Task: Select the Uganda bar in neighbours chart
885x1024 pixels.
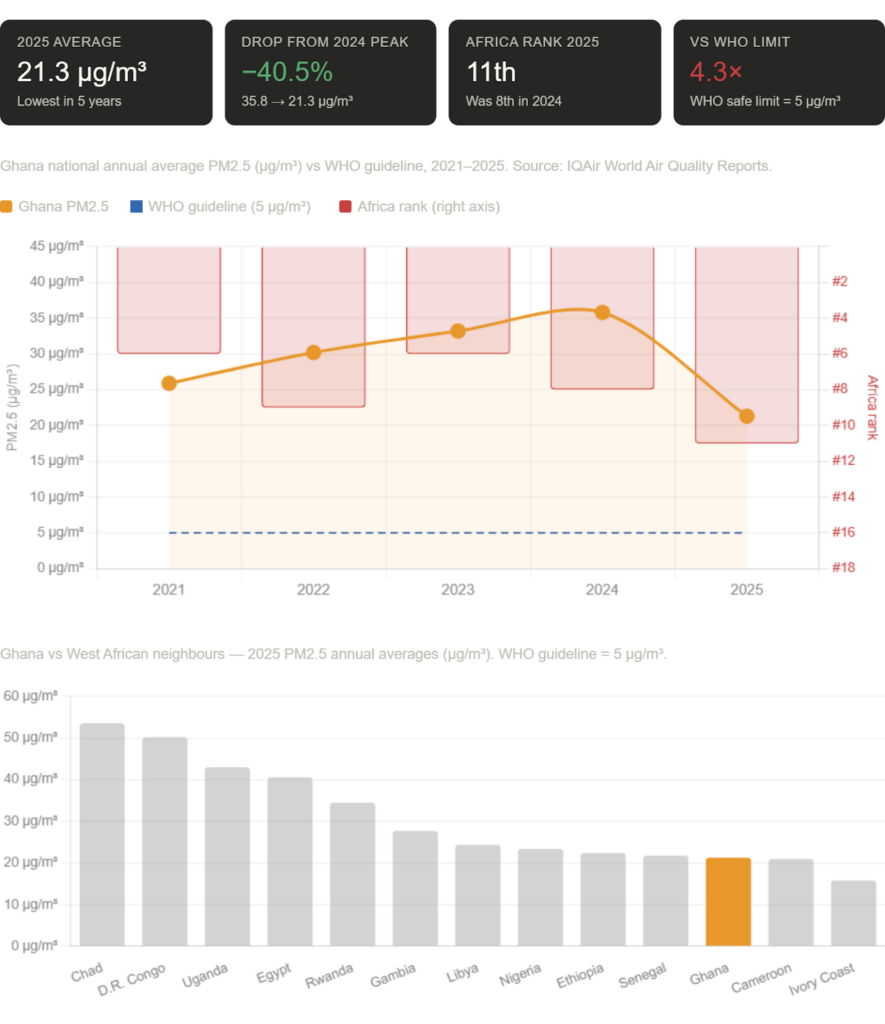Action: pyautogui.click(x=227, y=856)
